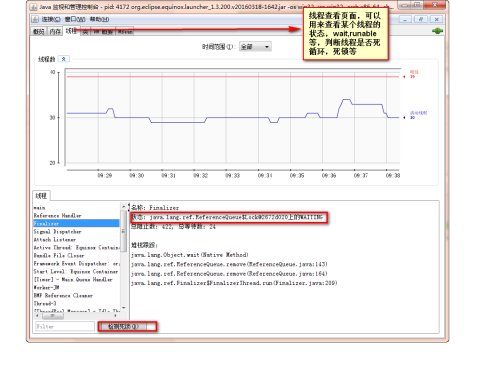Switch to the MBean tab
Image resolution: width=500 pixels, height=373 pixels.
coord(125,32)
